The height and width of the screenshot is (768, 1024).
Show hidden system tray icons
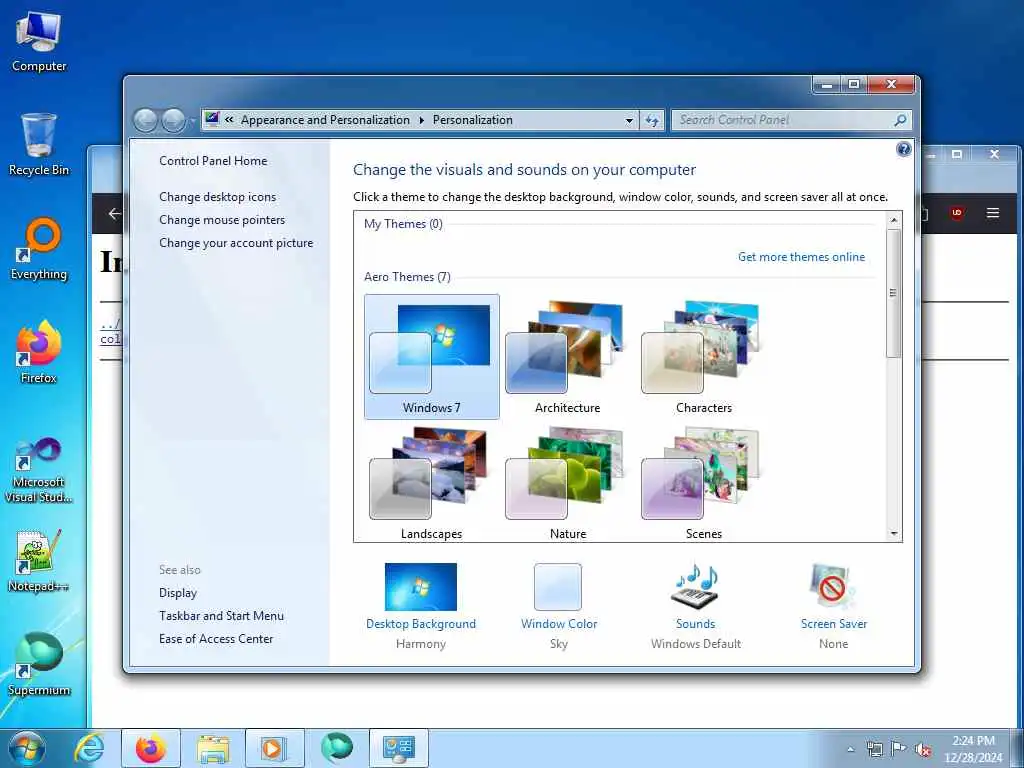pos(850,750)
